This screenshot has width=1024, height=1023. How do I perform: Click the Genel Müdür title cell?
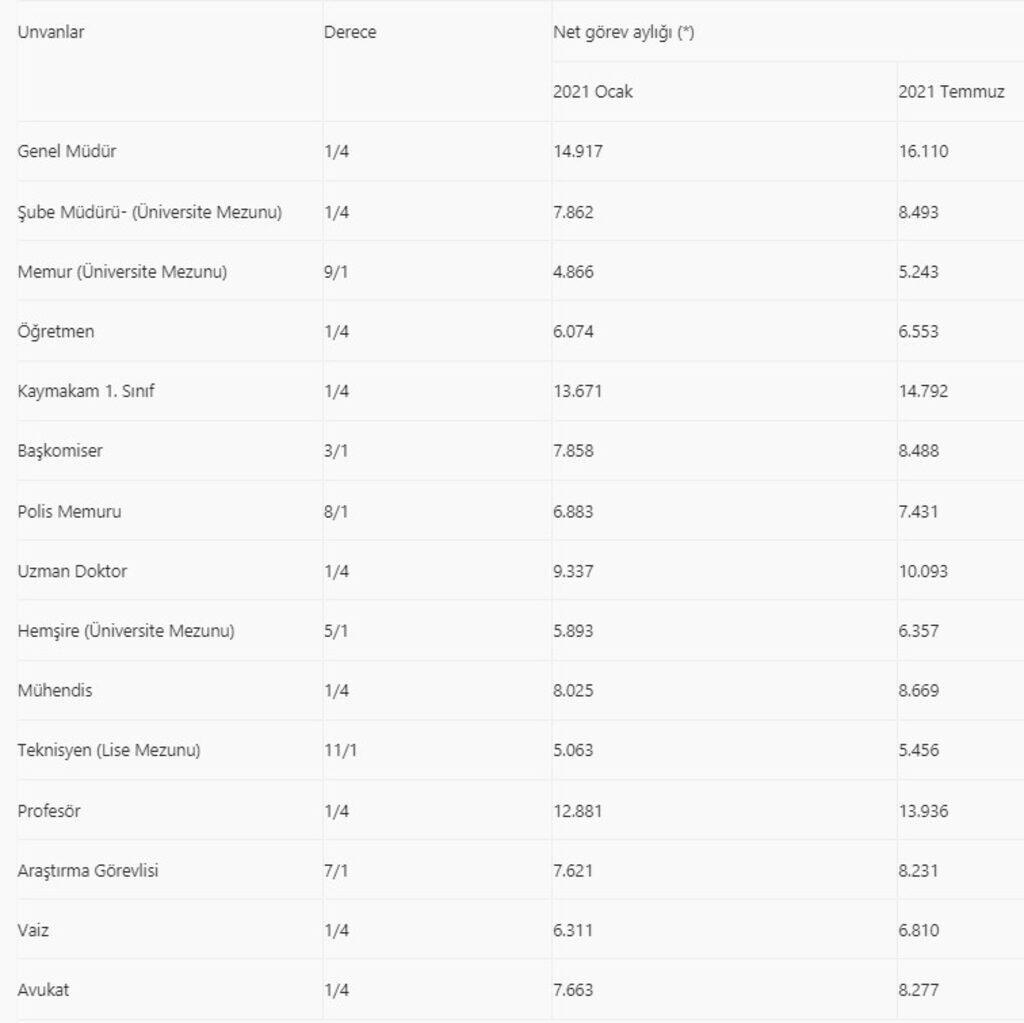pyautogui.click(x=67, y=152)
